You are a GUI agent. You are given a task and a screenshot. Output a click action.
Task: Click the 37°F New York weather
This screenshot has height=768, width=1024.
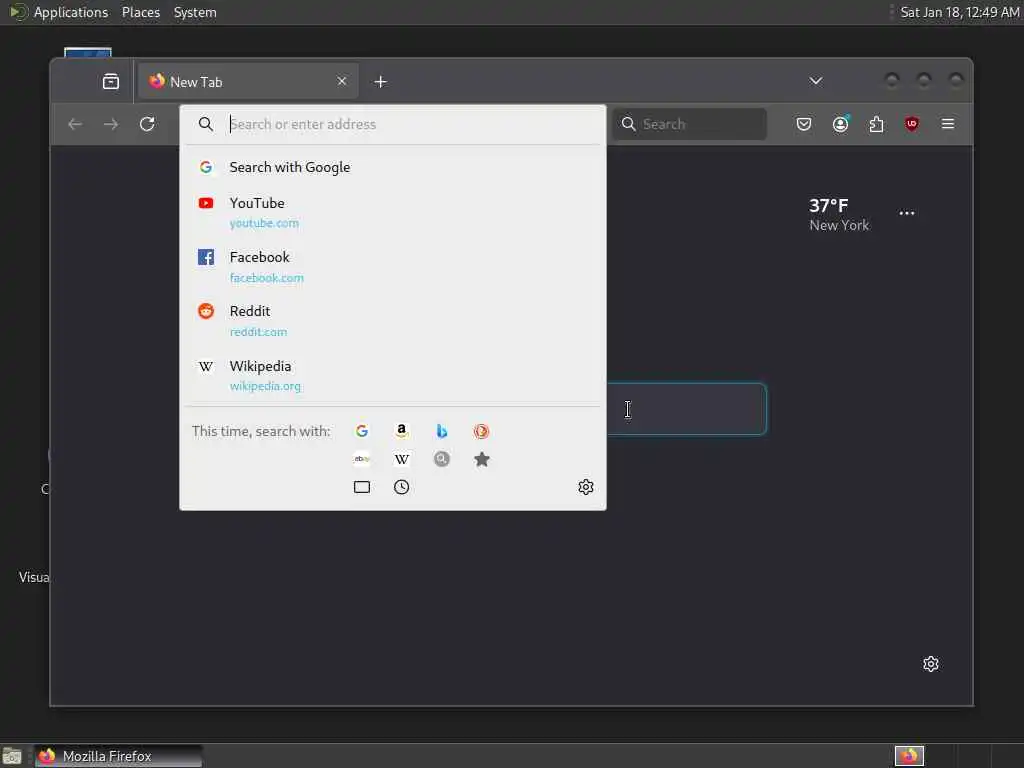click(x=839, y=215)
